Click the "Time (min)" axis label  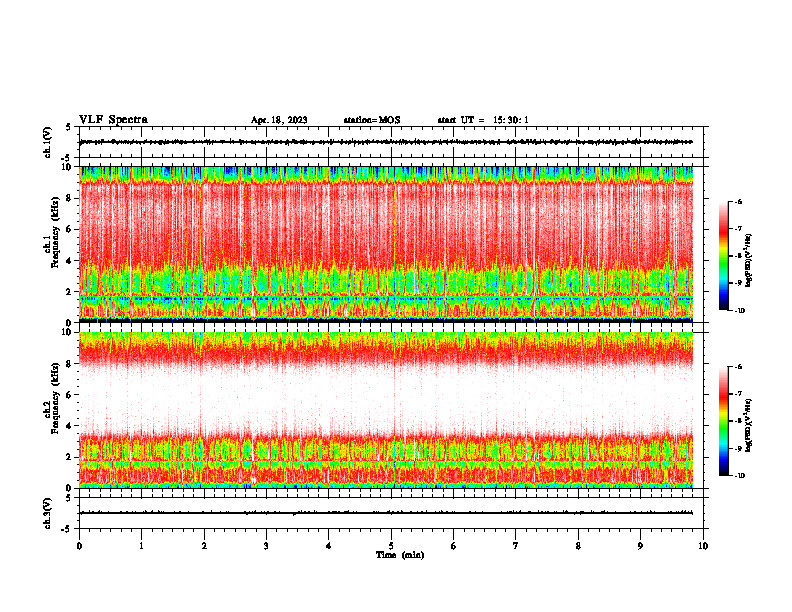pyautogui.click(x=400, y=555)
